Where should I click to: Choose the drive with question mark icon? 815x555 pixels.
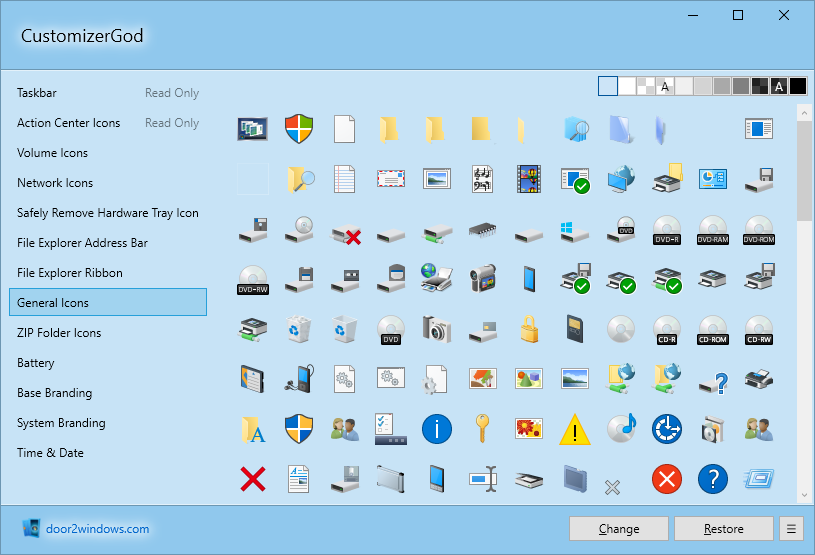714,382
